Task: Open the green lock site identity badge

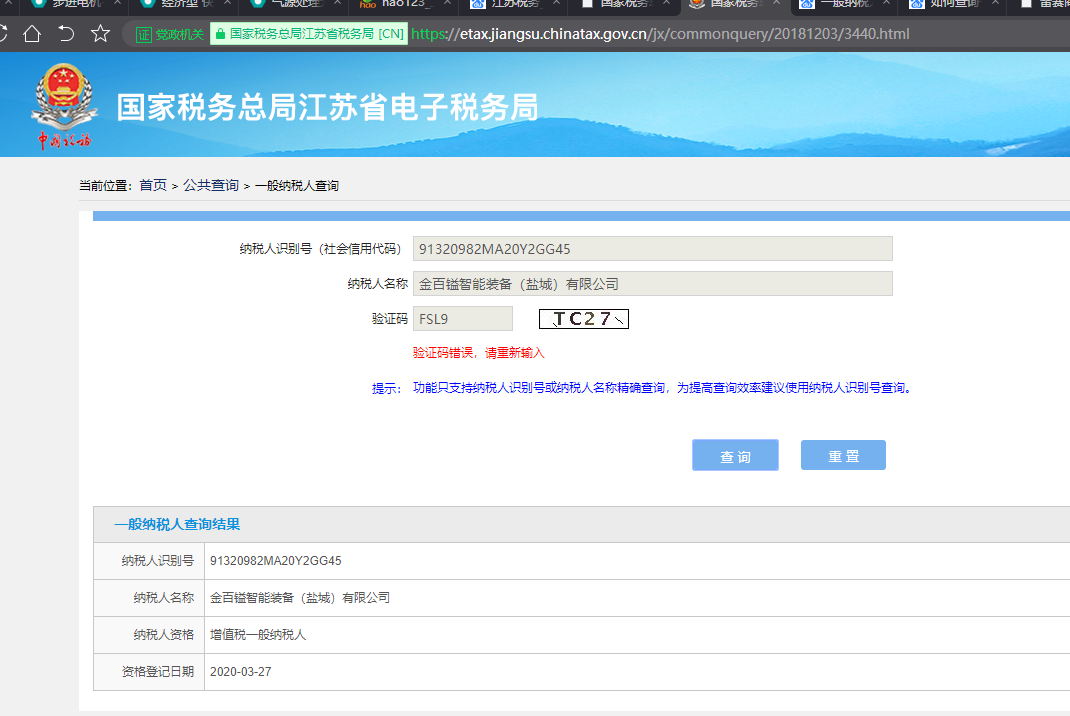Action: (x=308, y=34)
